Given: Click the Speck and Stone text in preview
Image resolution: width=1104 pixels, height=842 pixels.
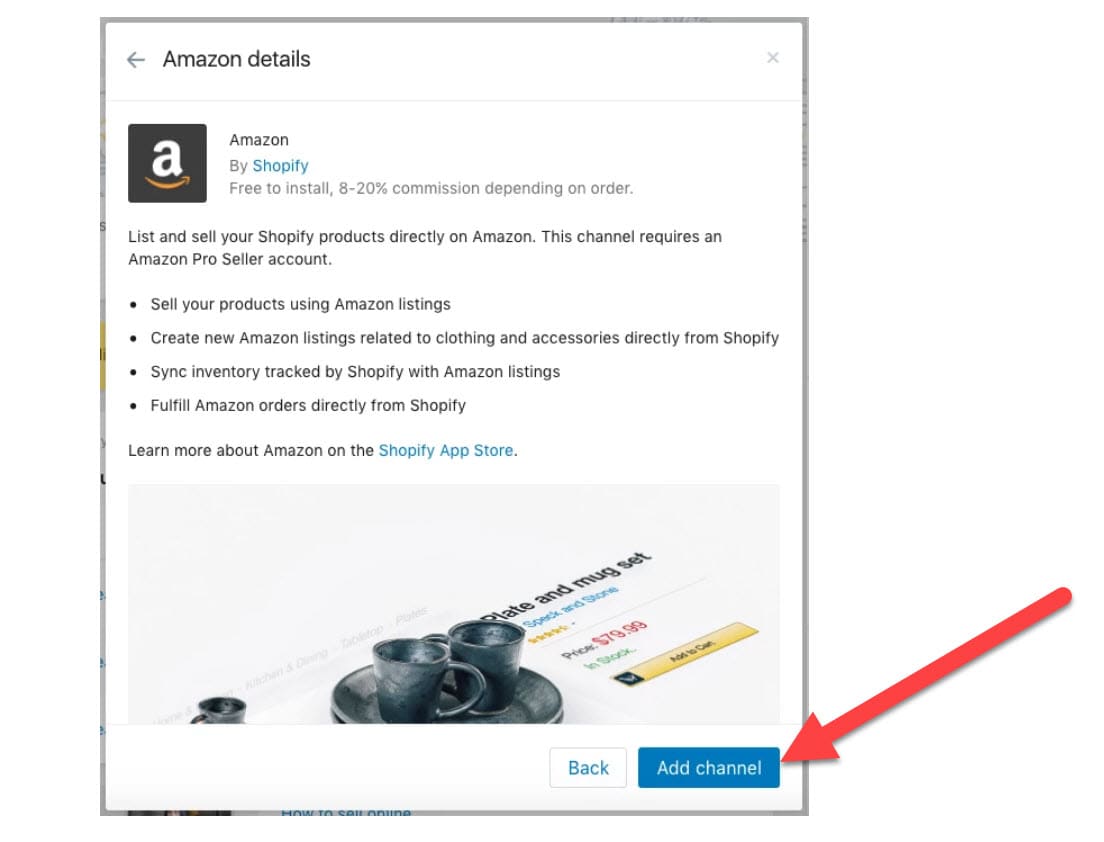Looking at the screenshot, I should click(572, 607).
